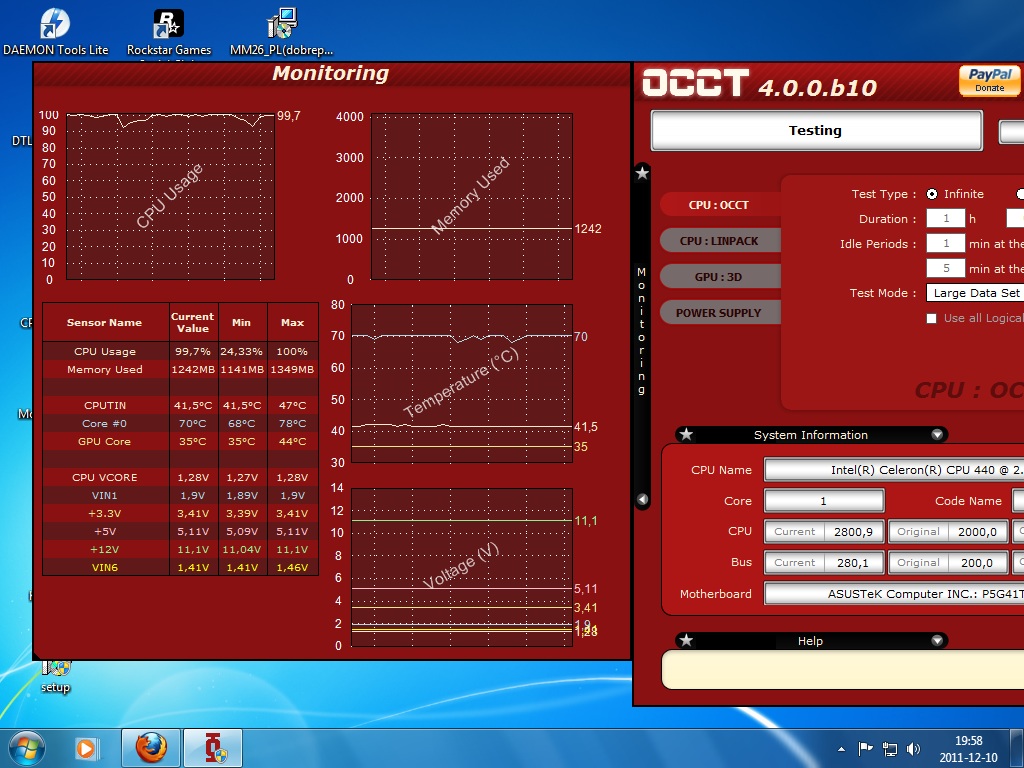Click the star at top of Monitoring sidebar

point(642,173)
